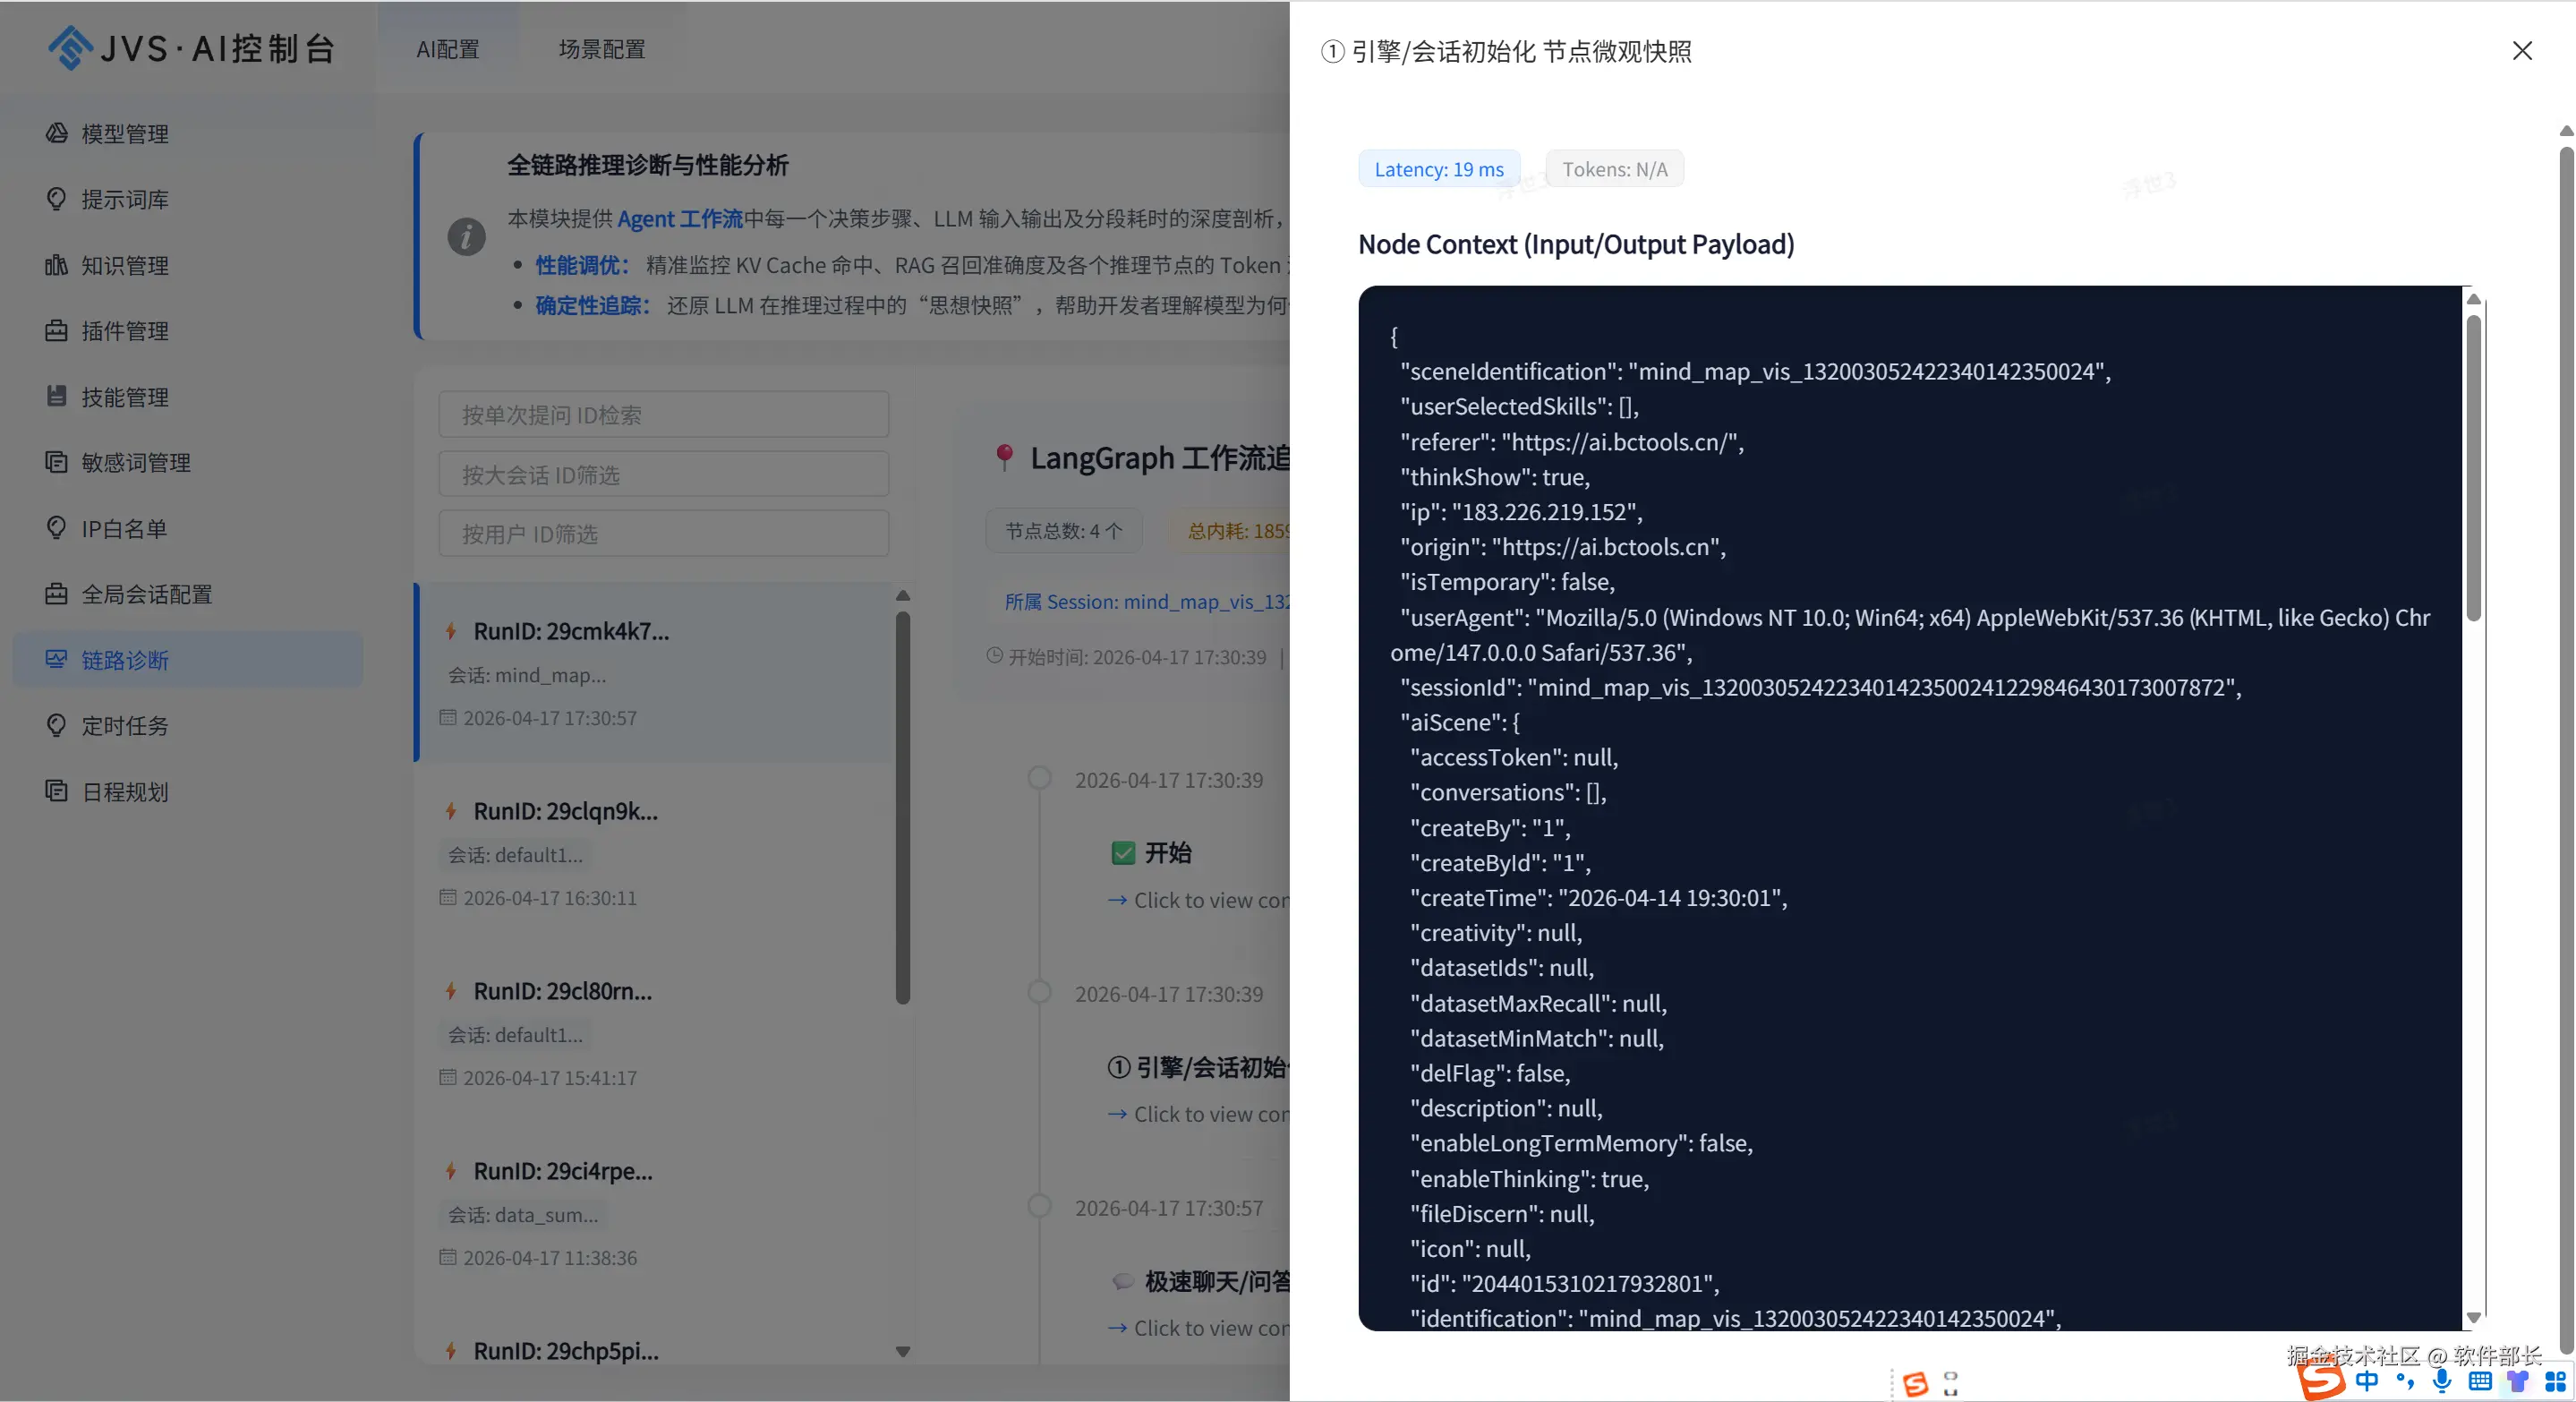
Task: Click the Sogou input method S icon
Action: (2323, 1381)
